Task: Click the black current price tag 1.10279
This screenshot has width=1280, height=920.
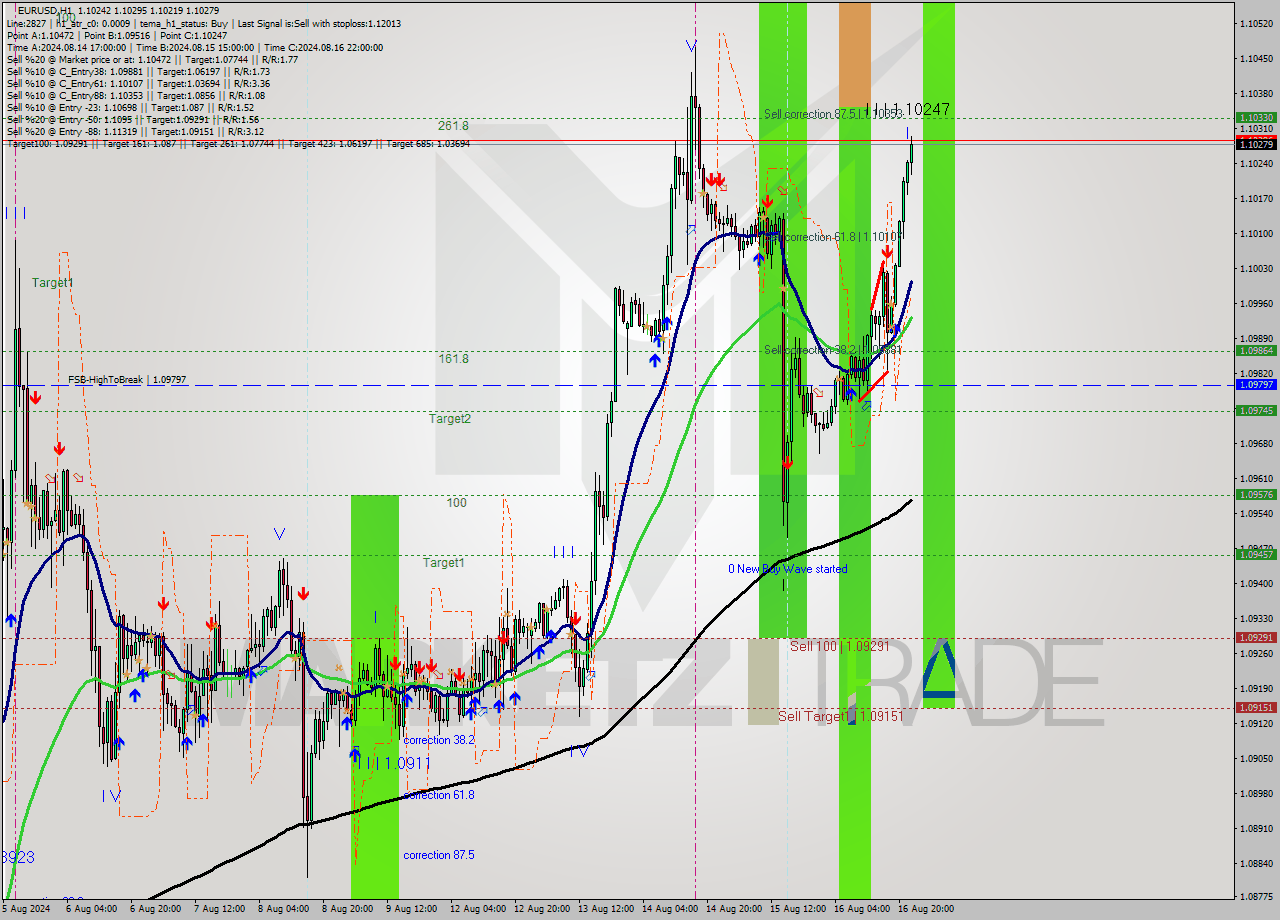Action: [x=1256, y=145]
